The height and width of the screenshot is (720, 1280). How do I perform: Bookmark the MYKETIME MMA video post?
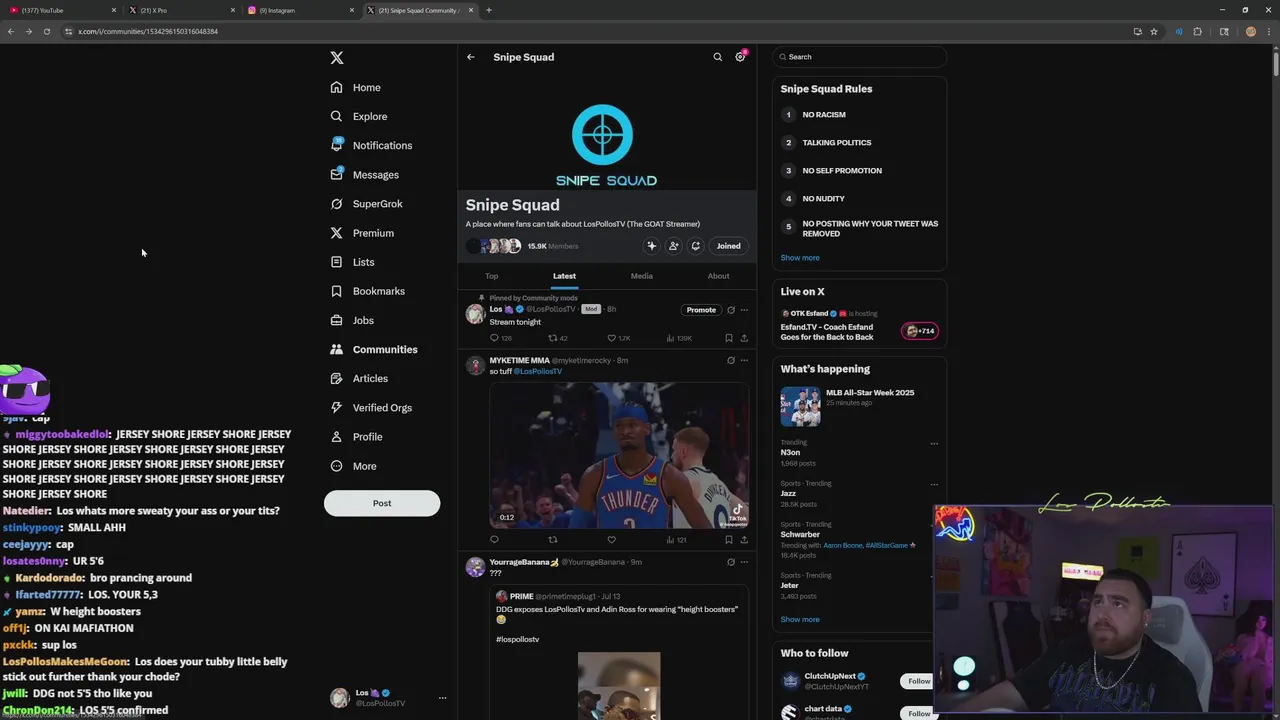pyautogui.click(x=729, y=540)
